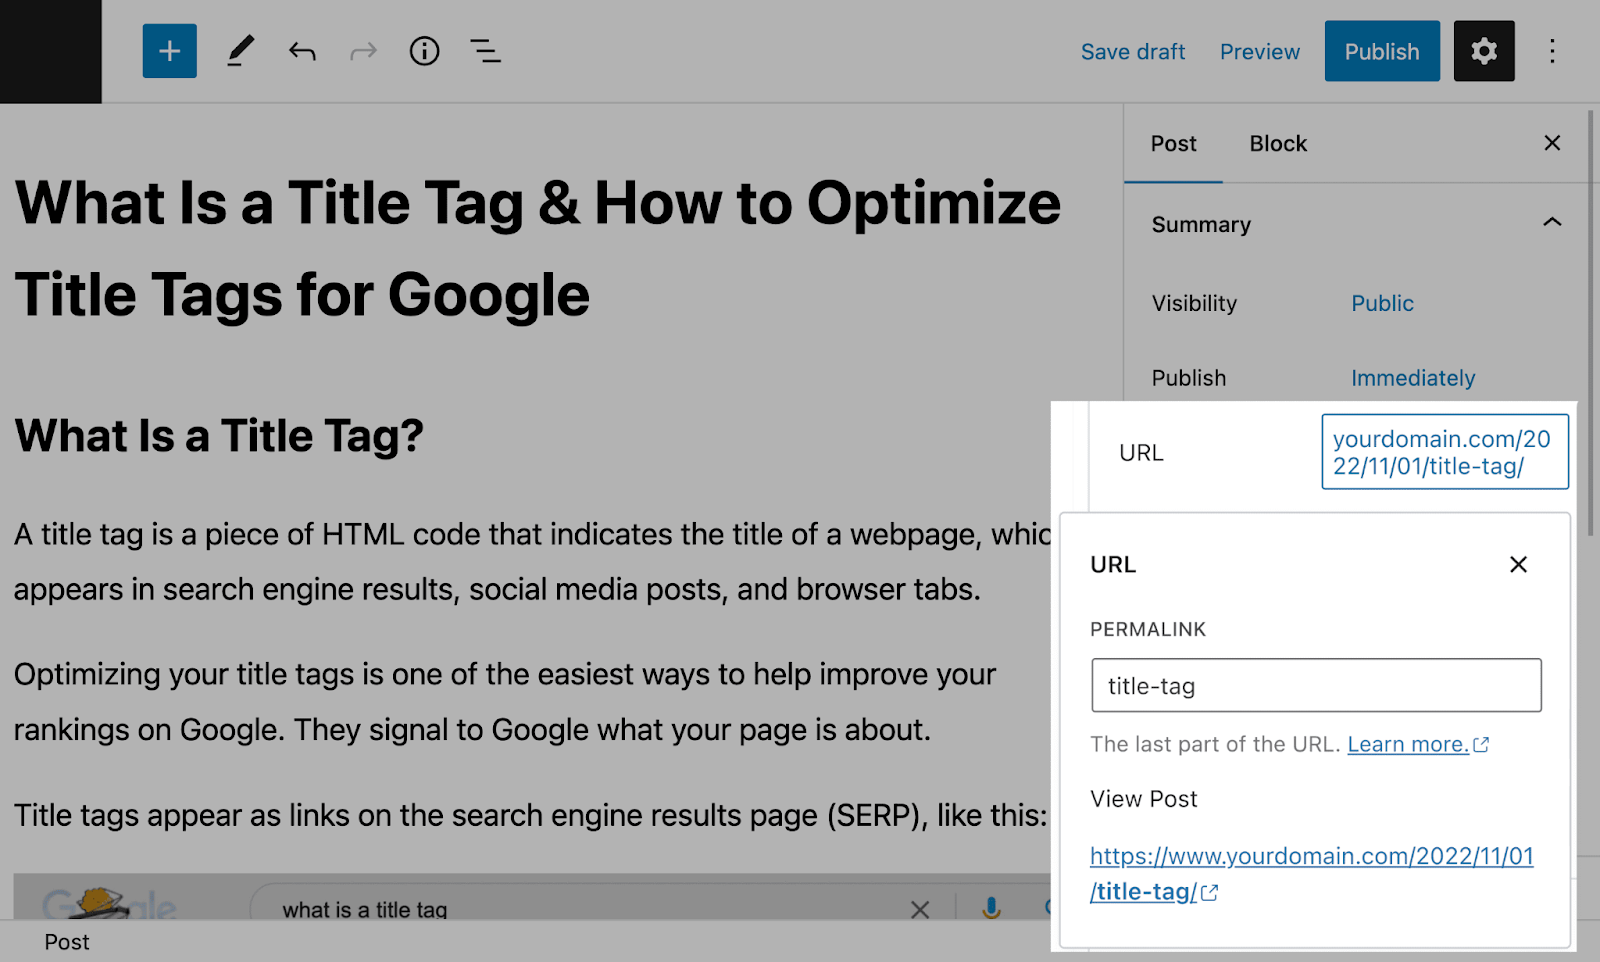Select the Tools pencil icon
Screen dimensions: 1600x962
pos(240,51)
